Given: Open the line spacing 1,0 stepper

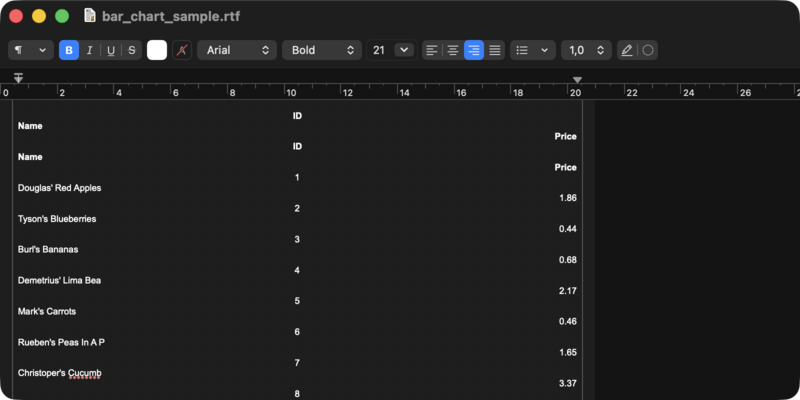Looking at the screenshot, I should pyautogui.click(x=586, y=50).
